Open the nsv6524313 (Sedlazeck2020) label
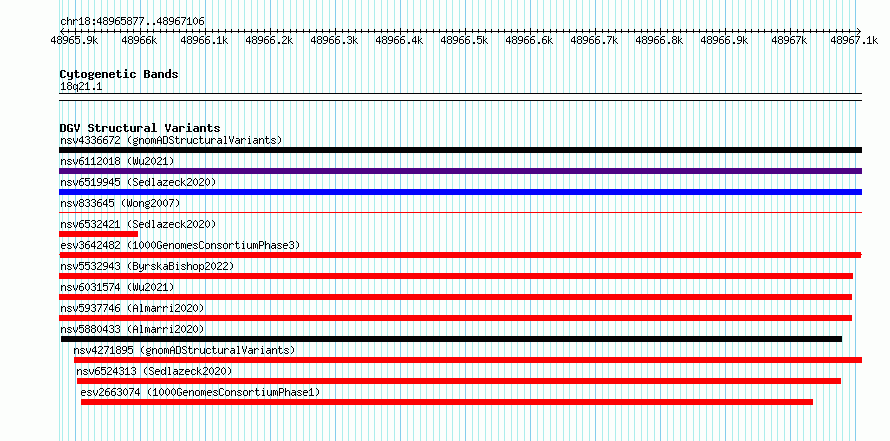Screen dimensions: 890x441 click(154, 371)
